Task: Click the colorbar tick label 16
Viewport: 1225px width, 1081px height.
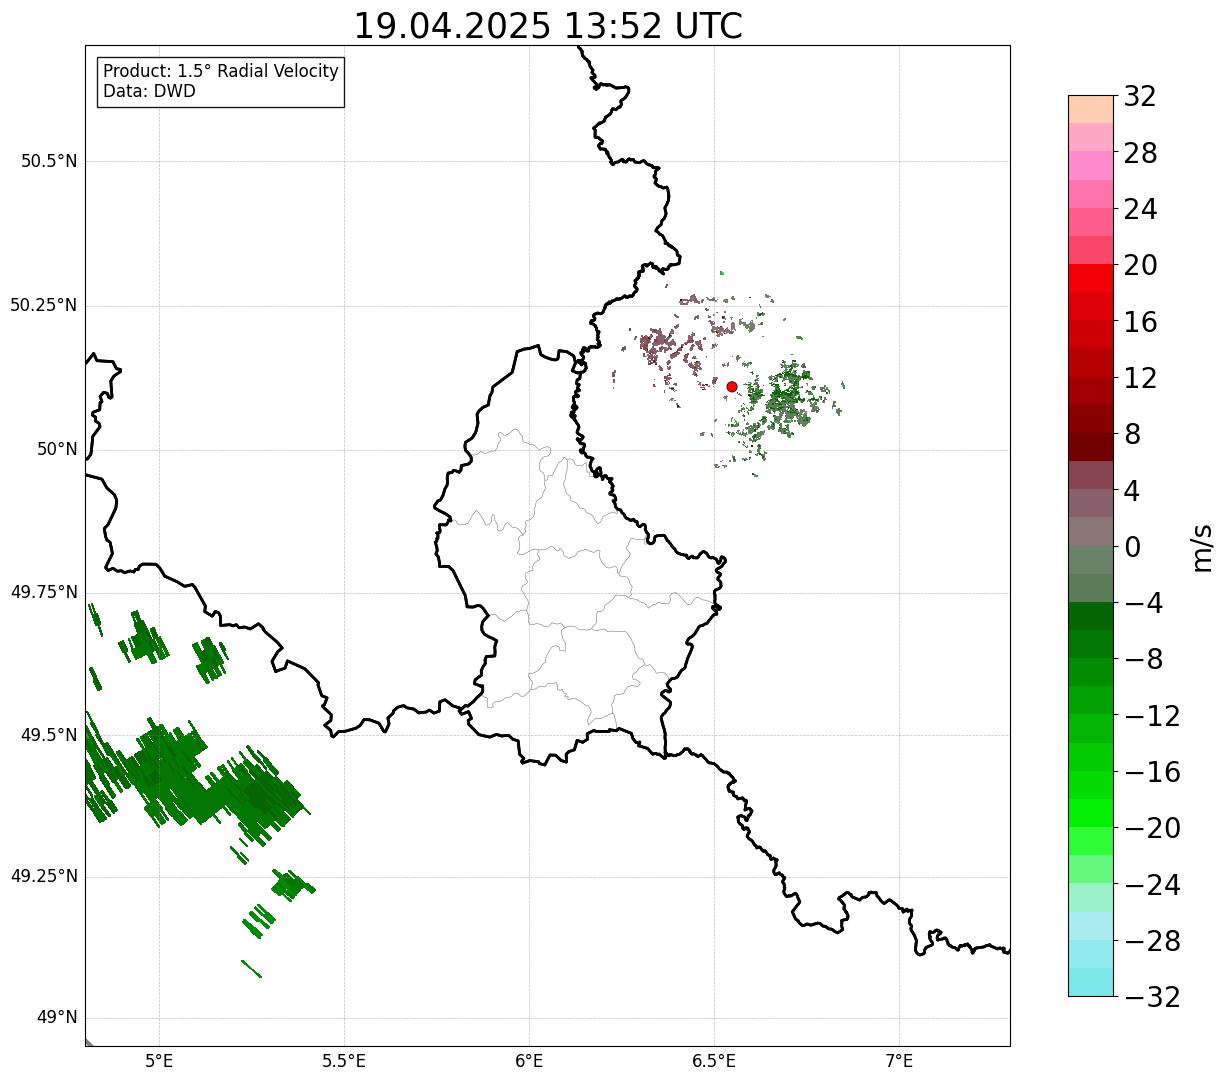Action: click(1140, 322)
